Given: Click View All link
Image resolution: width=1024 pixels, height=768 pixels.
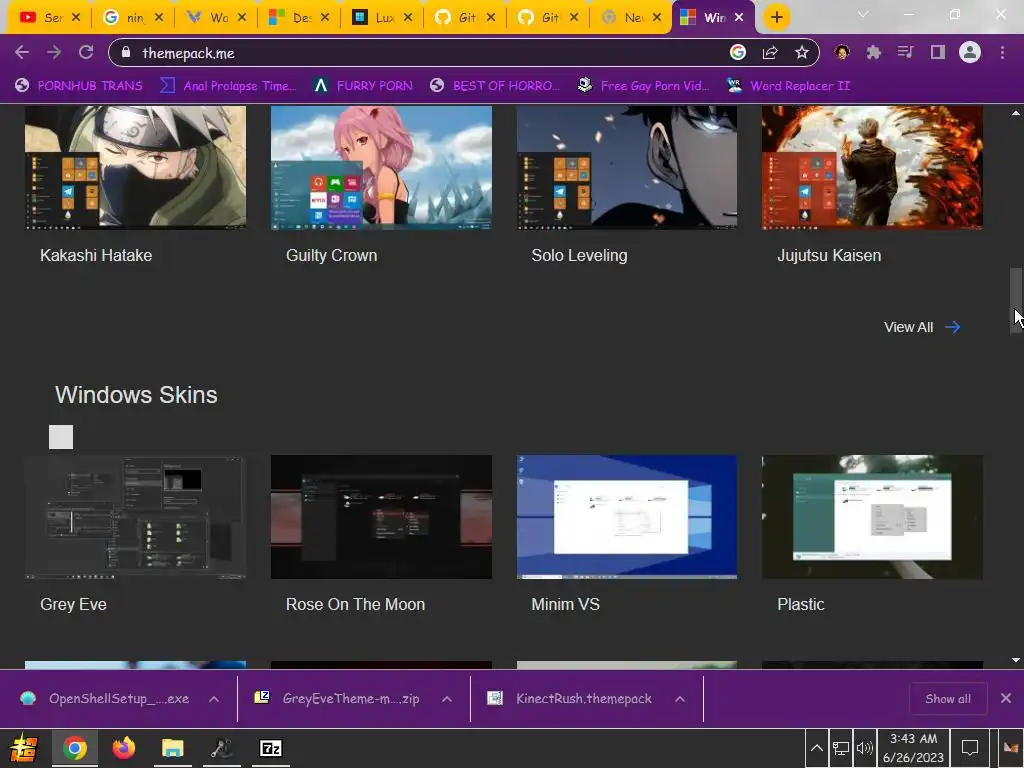Looking at the screenshot, I should tap(921, 327).
